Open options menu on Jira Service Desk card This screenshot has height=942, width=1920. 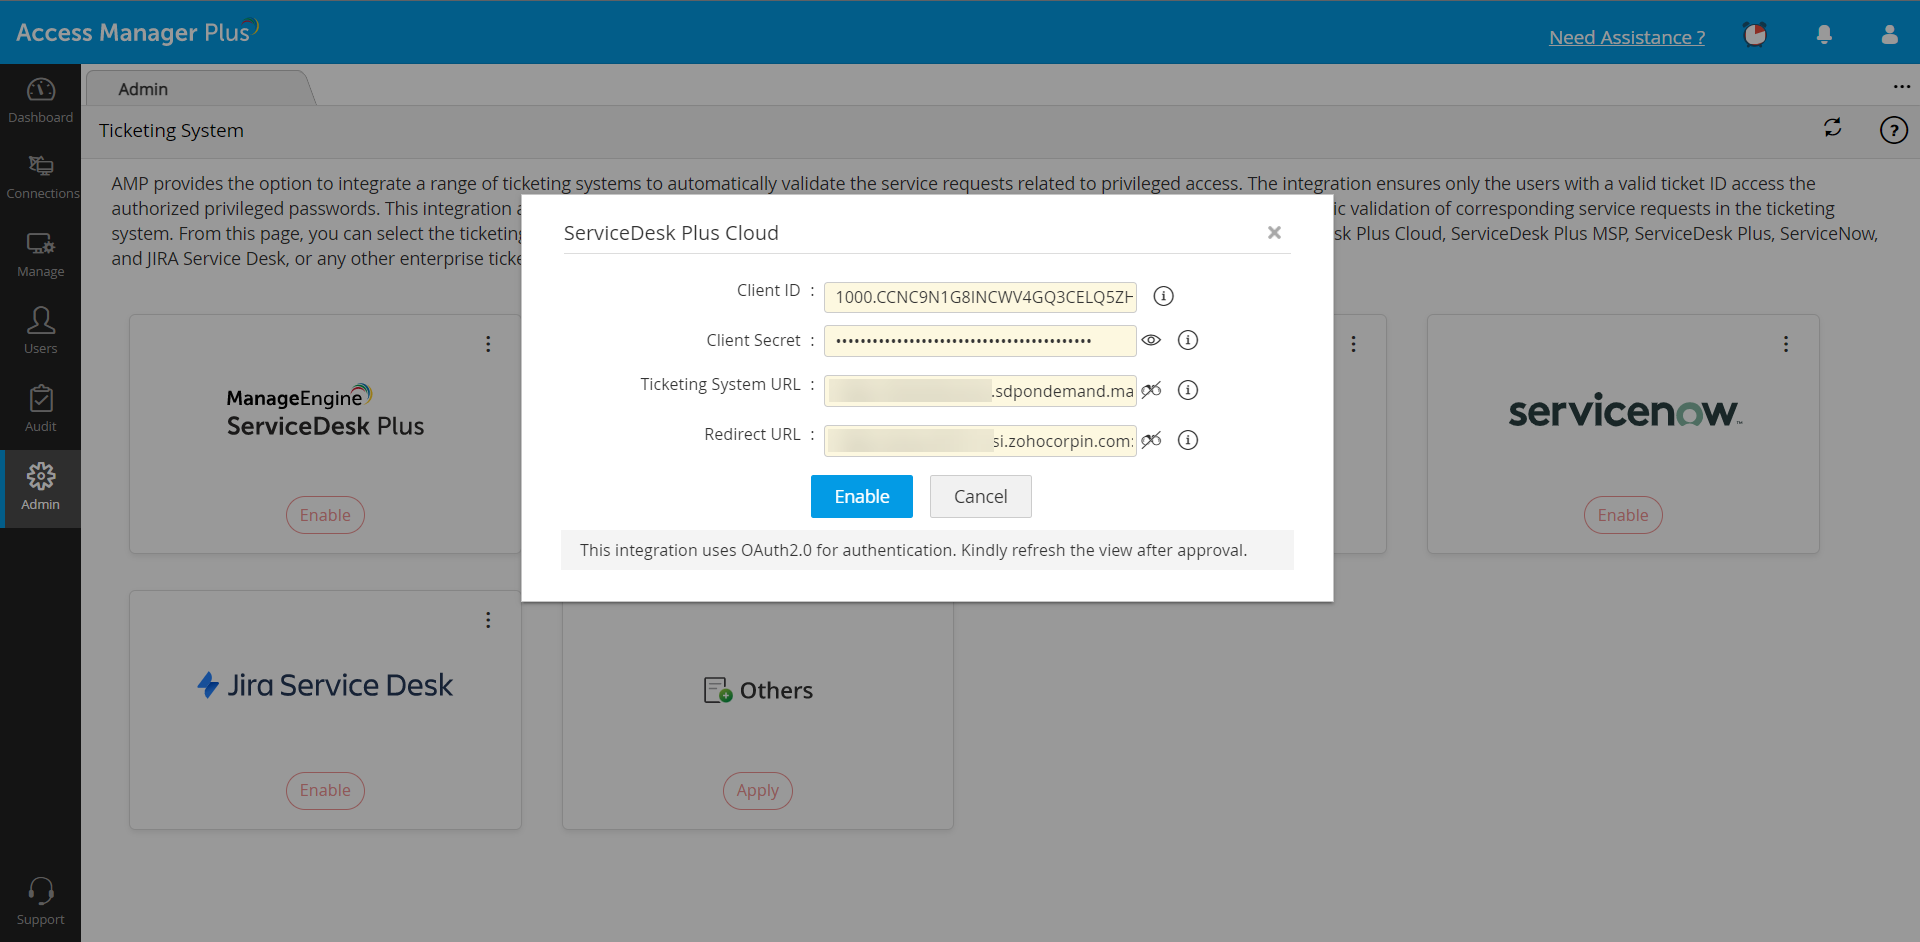pos(488,620)
